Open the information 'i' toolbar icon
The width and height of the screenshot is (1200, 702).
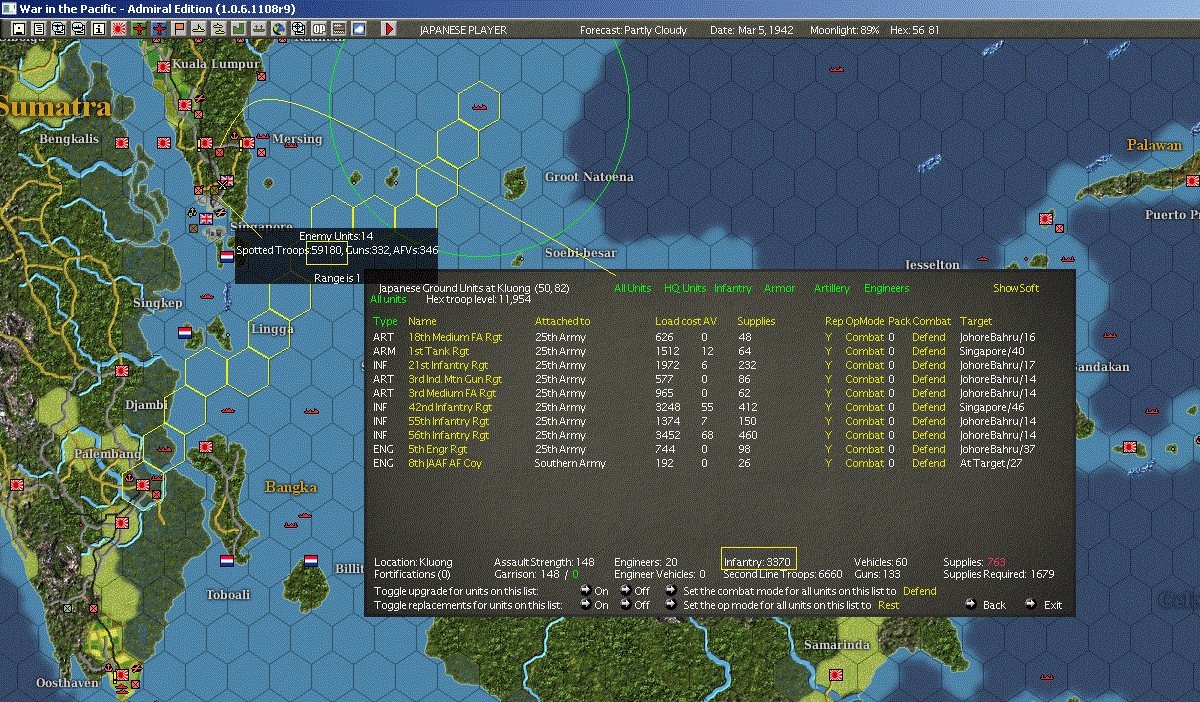coord(99,29)
